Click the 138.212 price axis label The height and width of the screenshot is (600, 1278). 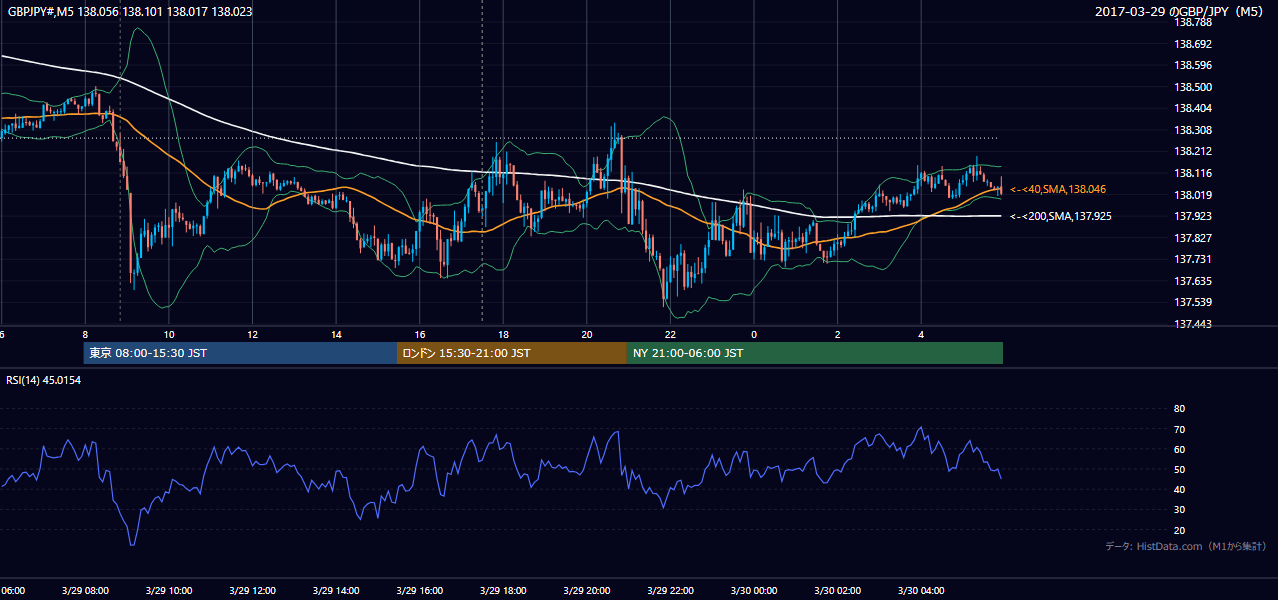click(x=1192, y=152)
